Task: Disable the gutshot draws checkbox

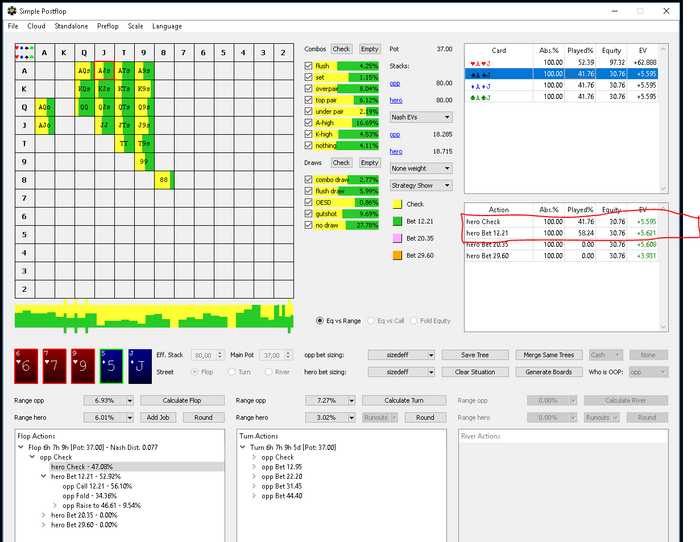Action: point(308,213)
